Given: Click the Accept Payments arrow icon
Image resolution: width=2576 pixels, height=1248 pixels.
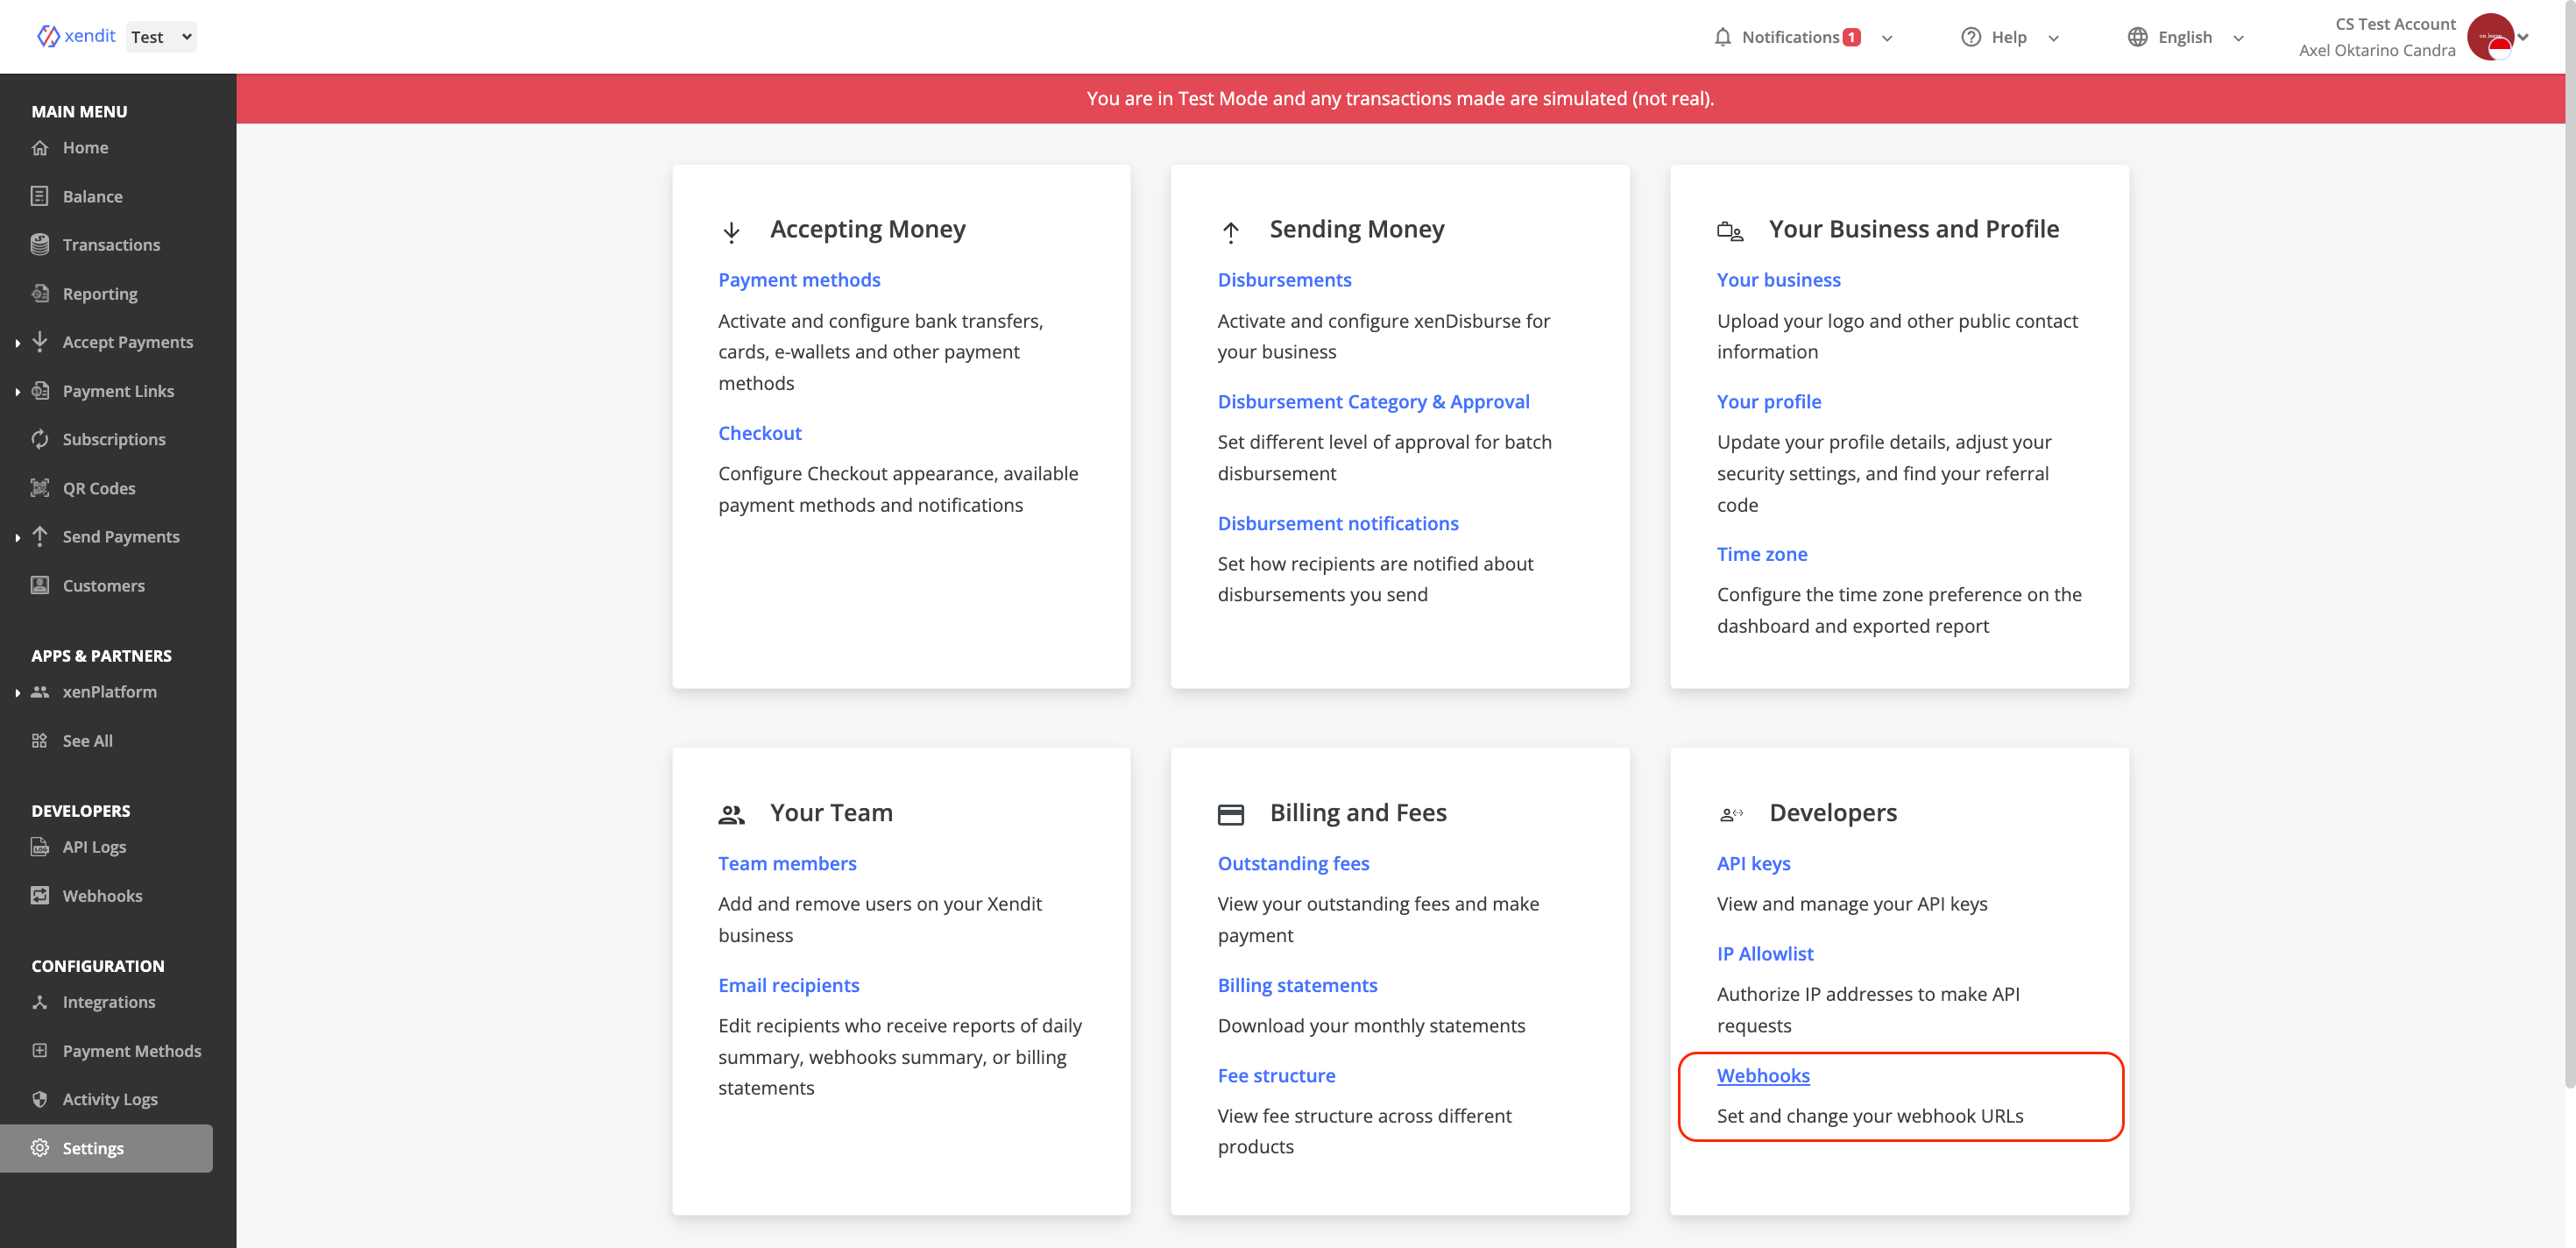Looking at the screenshot, I should click(40, 342).
